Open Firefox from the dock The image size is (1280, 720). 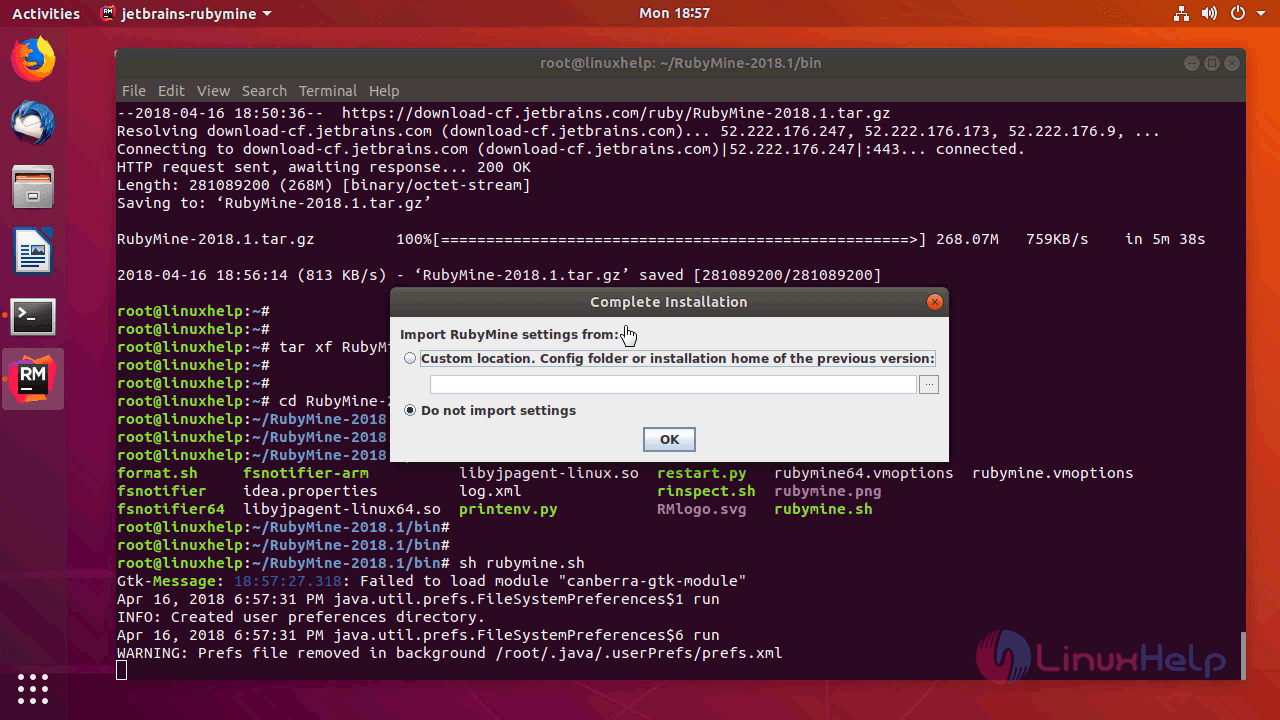(x=33, y=59)
